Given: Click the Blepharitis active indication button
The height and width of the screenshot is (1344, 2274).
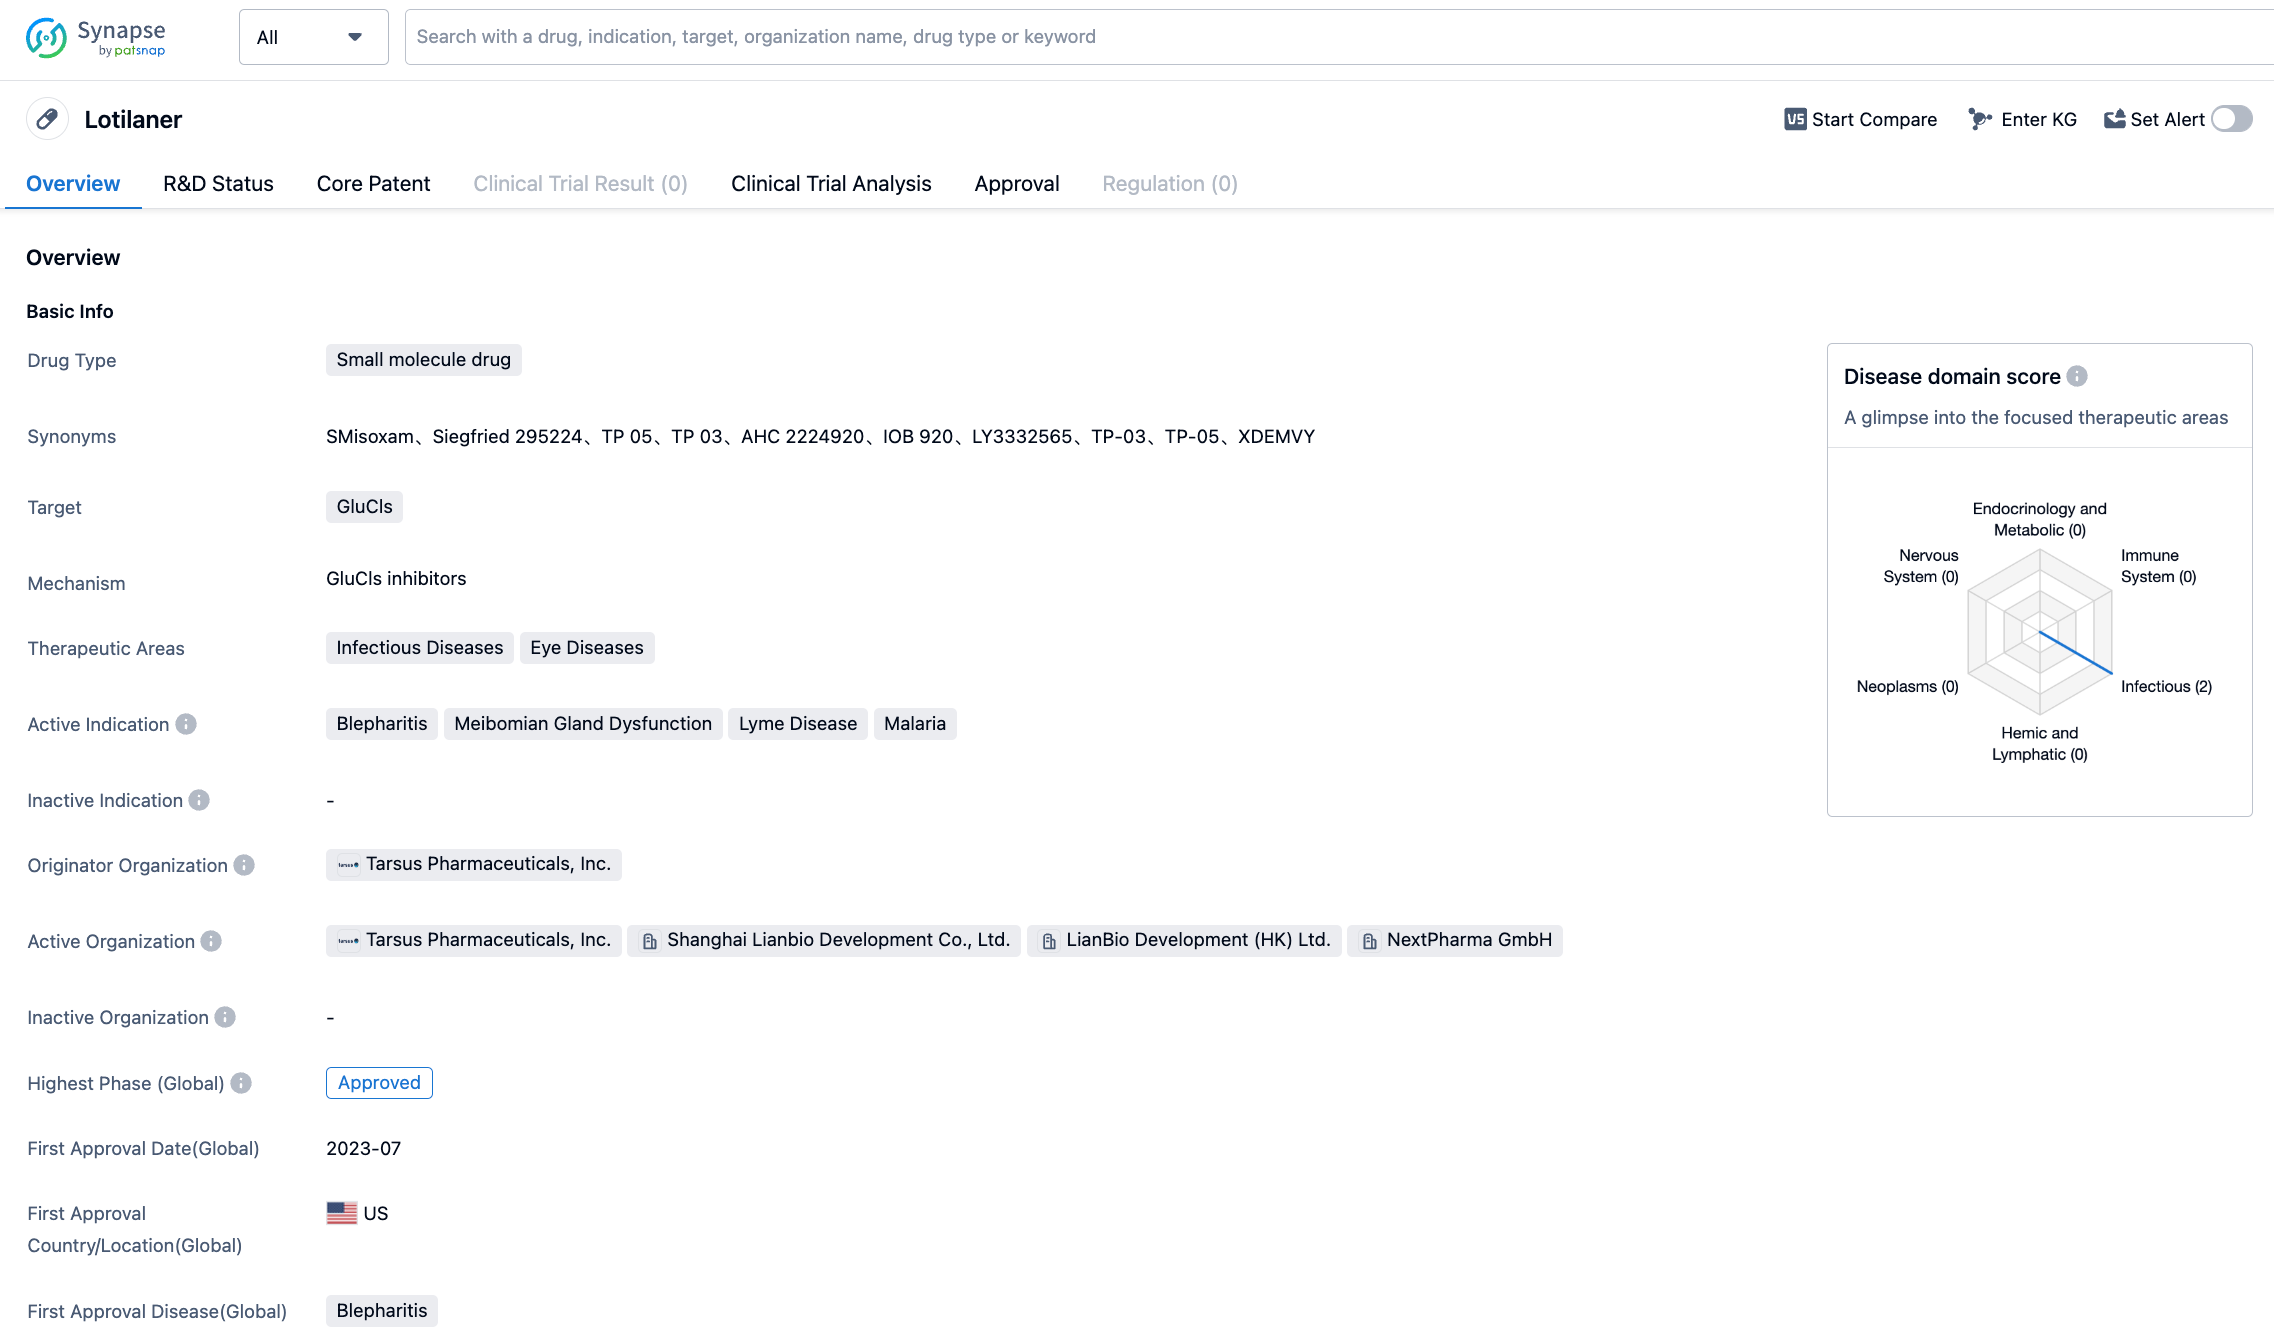Looking at the screenshot, I should pos(381,723).
